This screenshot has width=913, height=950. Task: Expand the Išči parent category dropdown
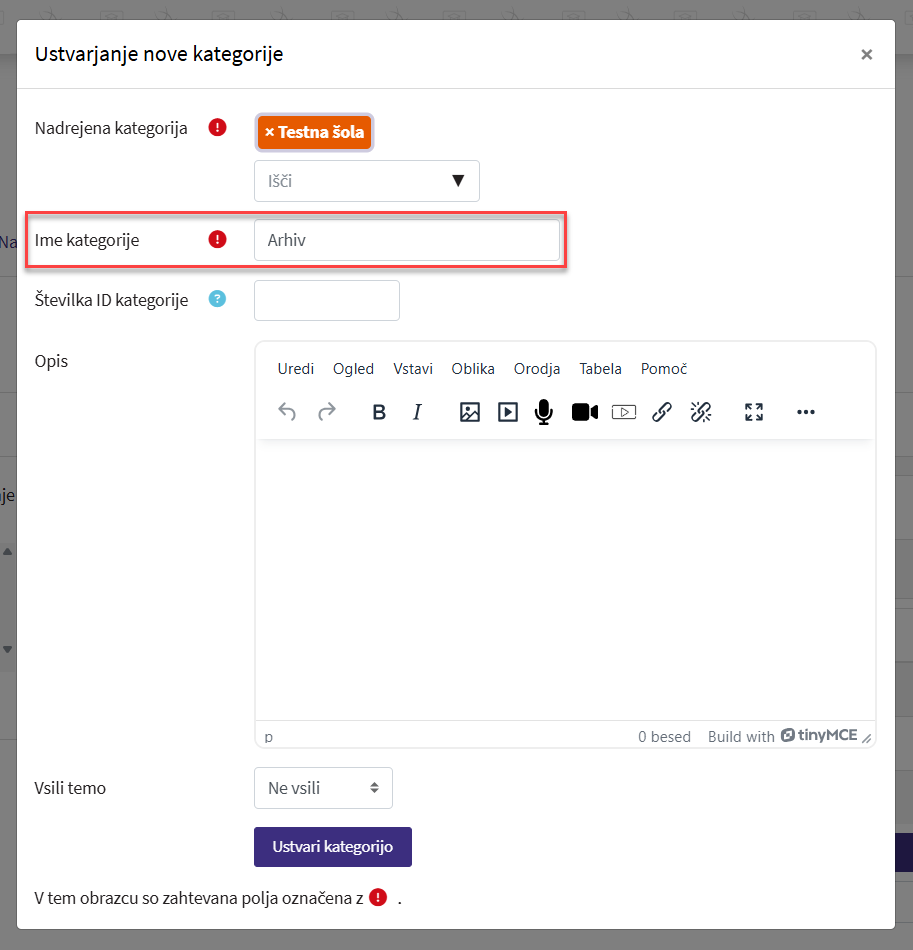pyautogui.click(x=458, y=181)
